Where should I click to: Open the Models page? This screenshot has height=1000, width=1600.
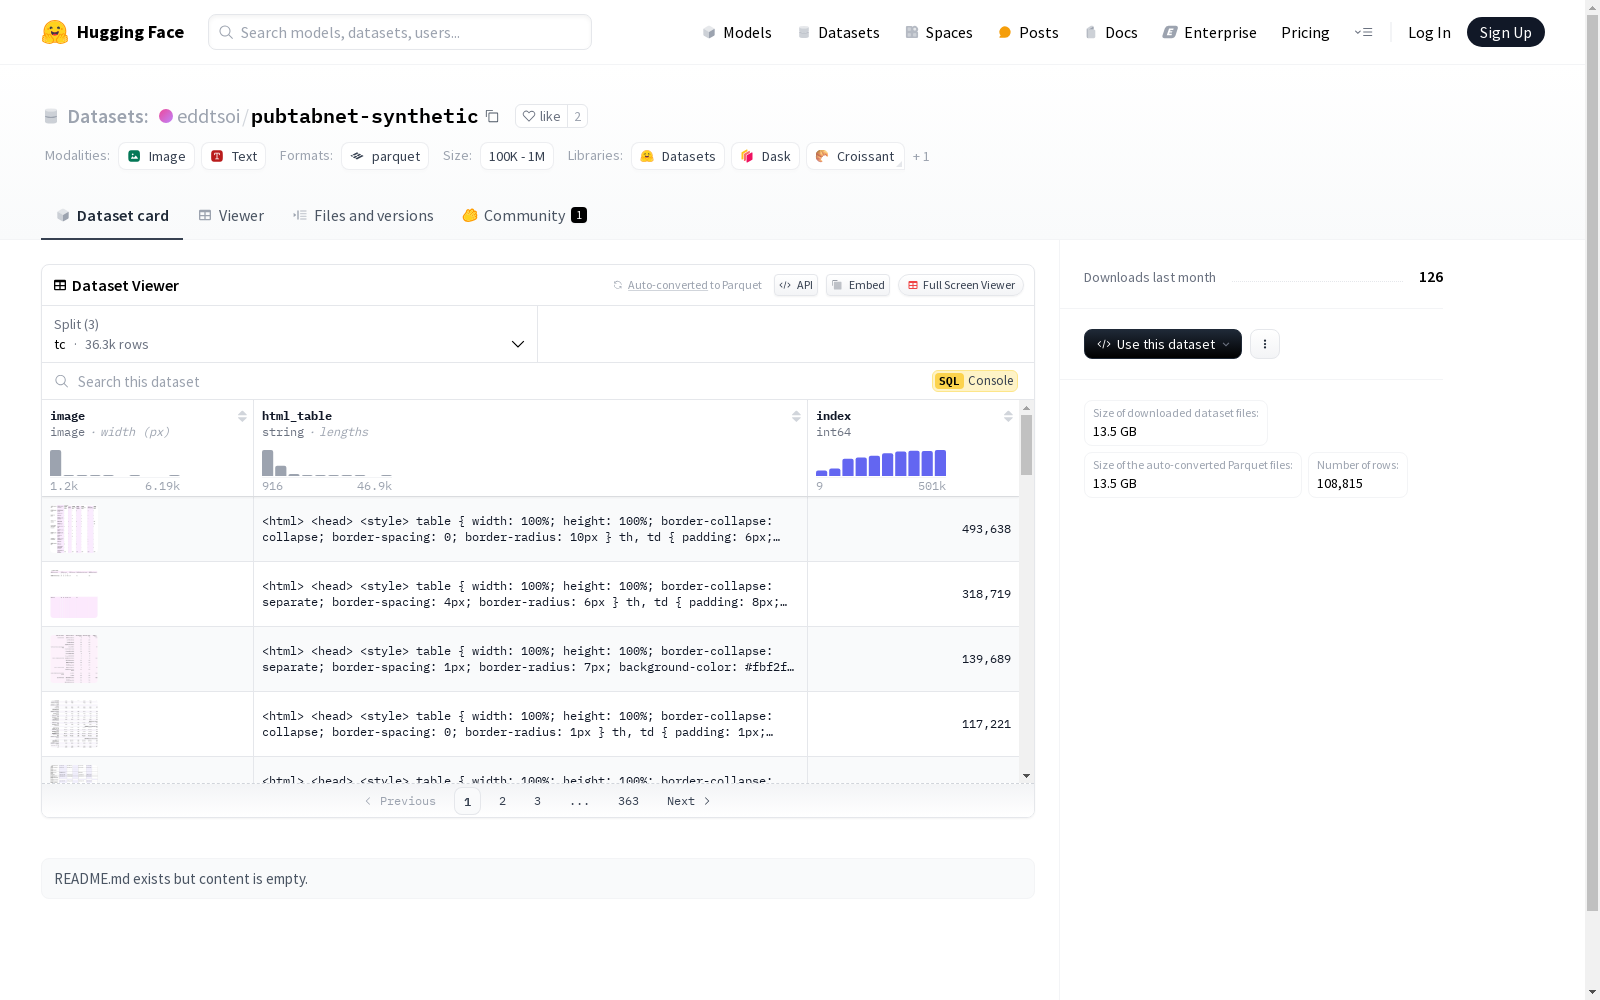pos(737,32)
